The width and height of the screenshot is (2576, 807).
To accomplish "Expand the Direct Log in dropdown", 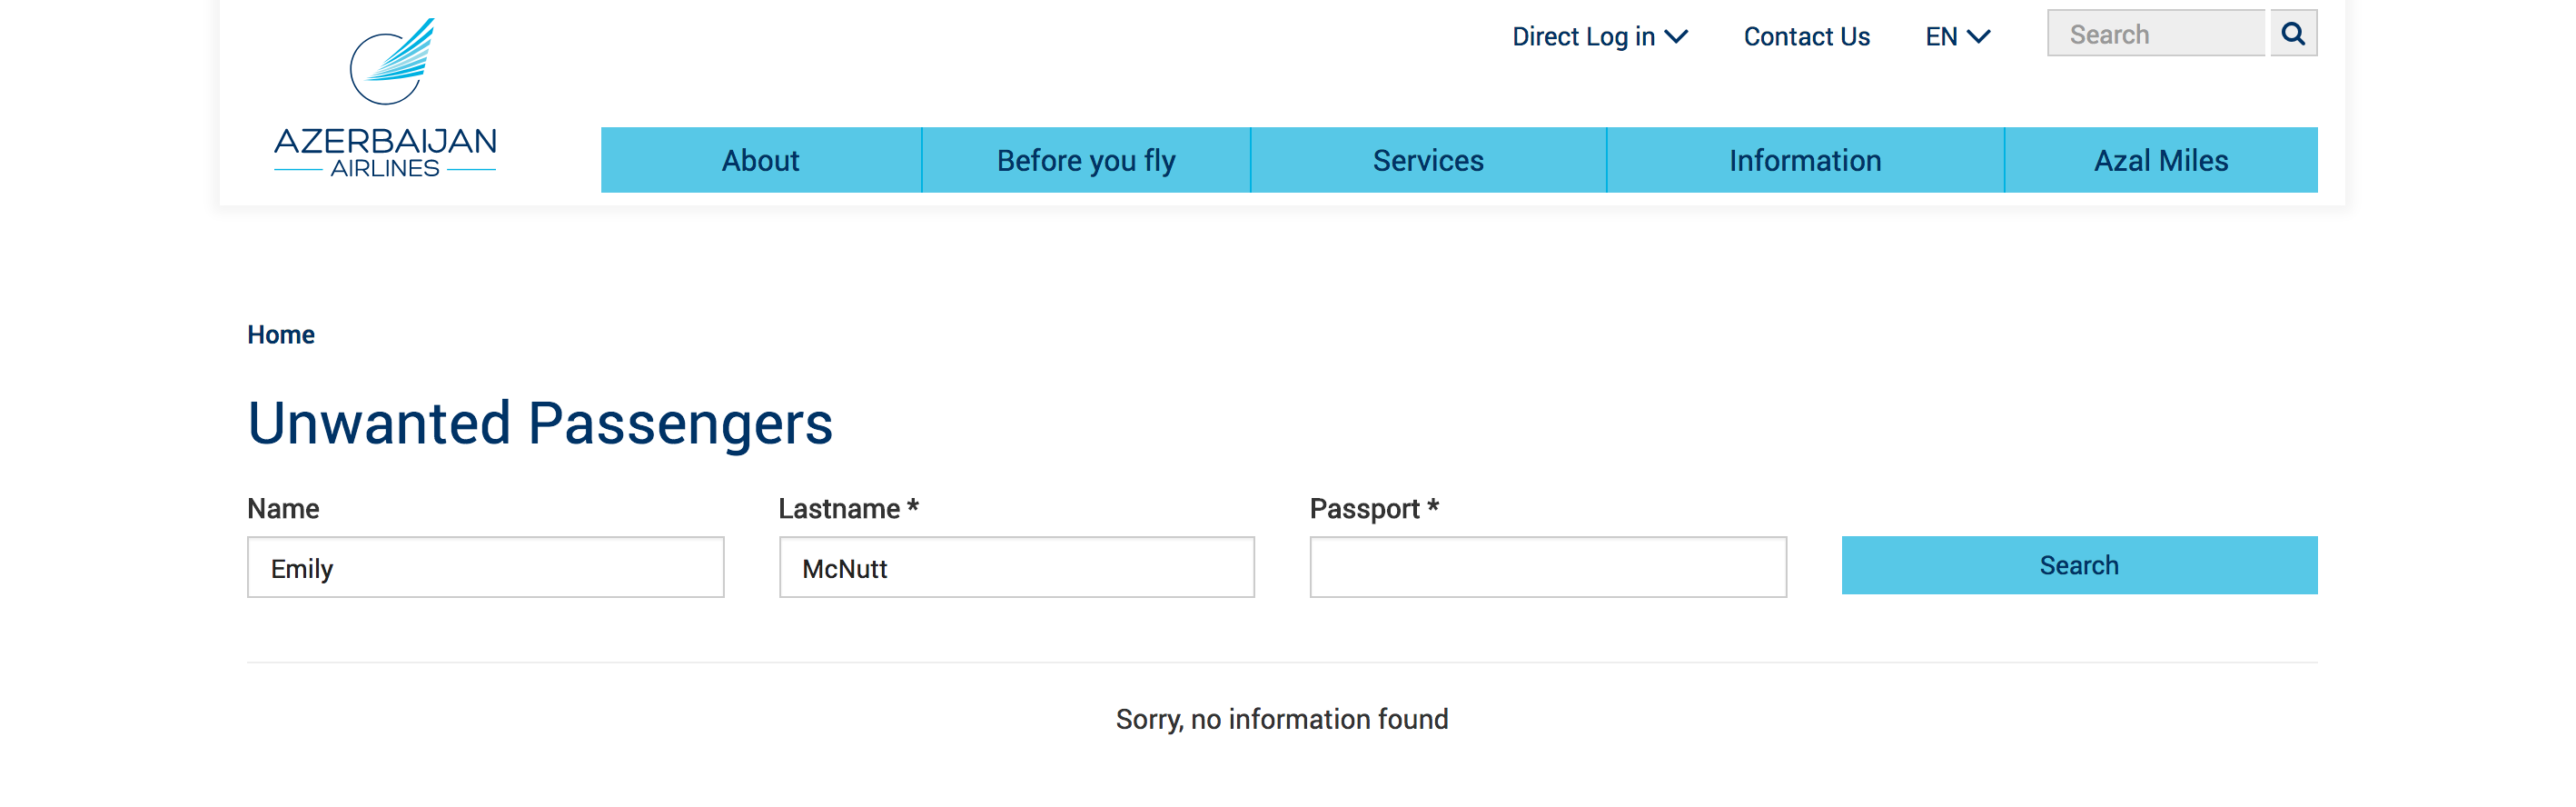I will click(x=1598, y=37).
